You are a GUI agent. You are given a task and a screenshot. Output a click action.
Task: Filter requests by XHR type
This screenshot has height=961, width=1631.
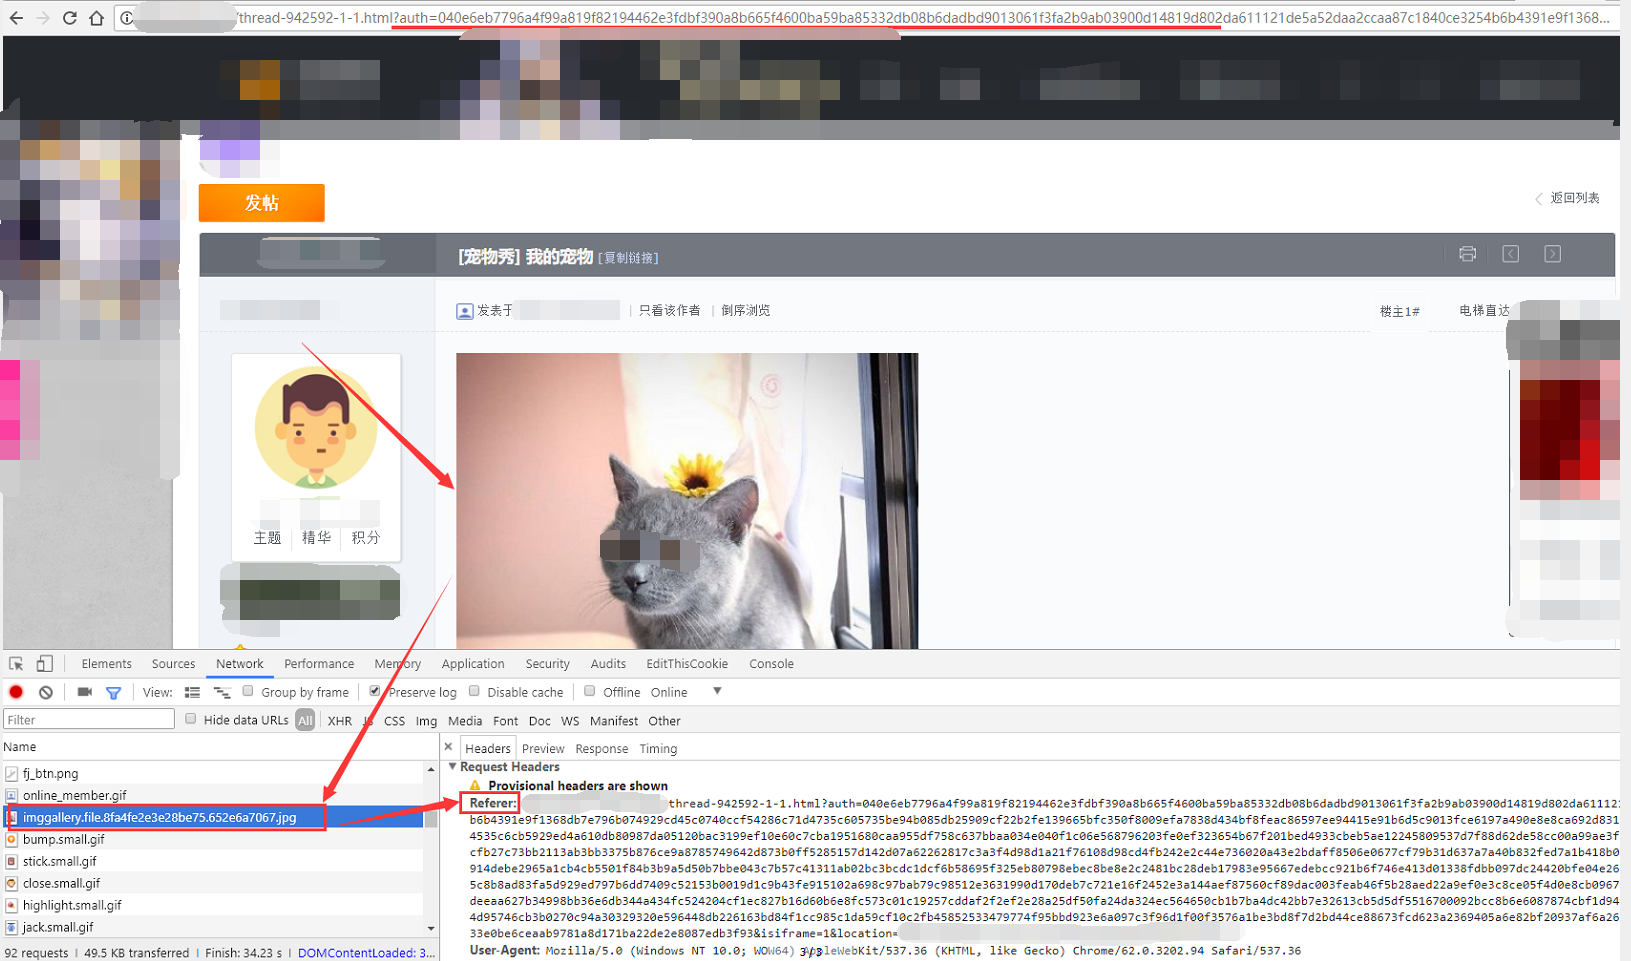point(340,721)
